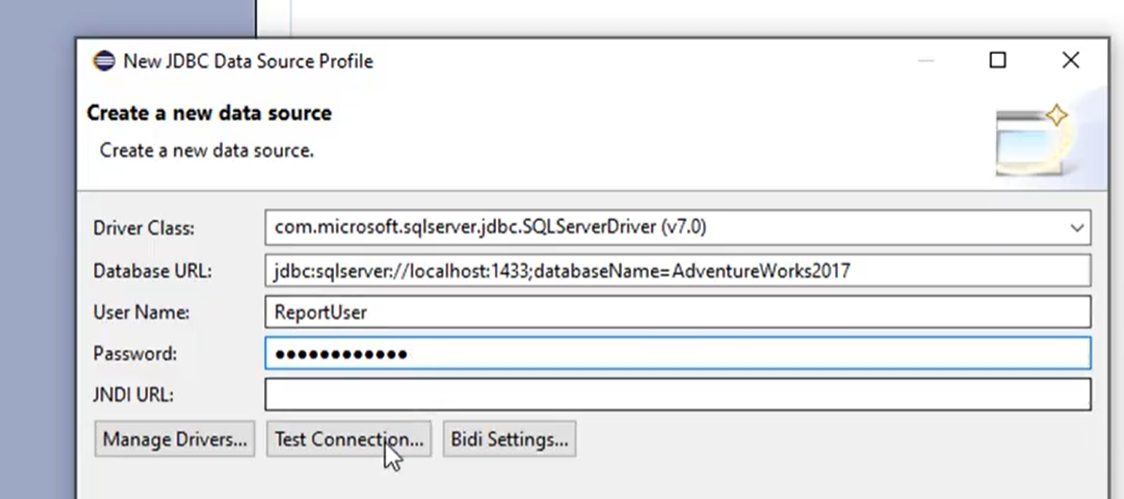This screenshot has height=499, width=1124.
Task: Click the "Driver Class:" label
Action: 143,229
